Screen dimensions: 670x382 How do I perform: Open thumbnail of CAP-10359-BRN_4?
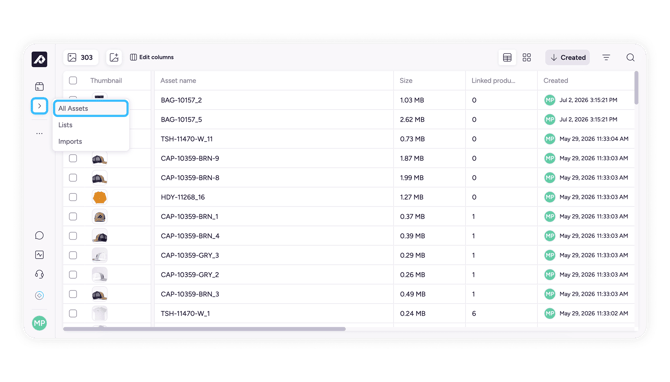[100, 236]
